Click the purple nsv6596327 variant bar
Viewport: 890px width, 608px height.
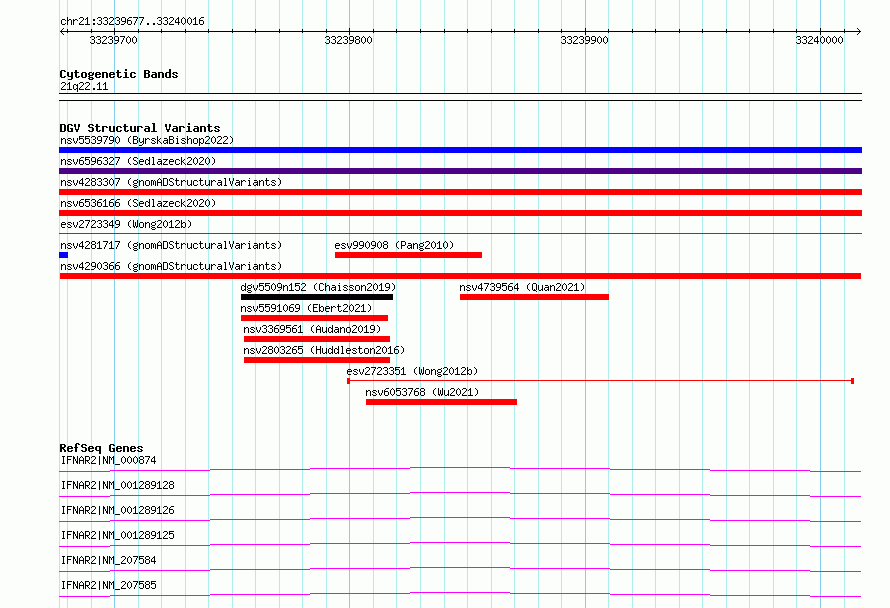point(460,171)
